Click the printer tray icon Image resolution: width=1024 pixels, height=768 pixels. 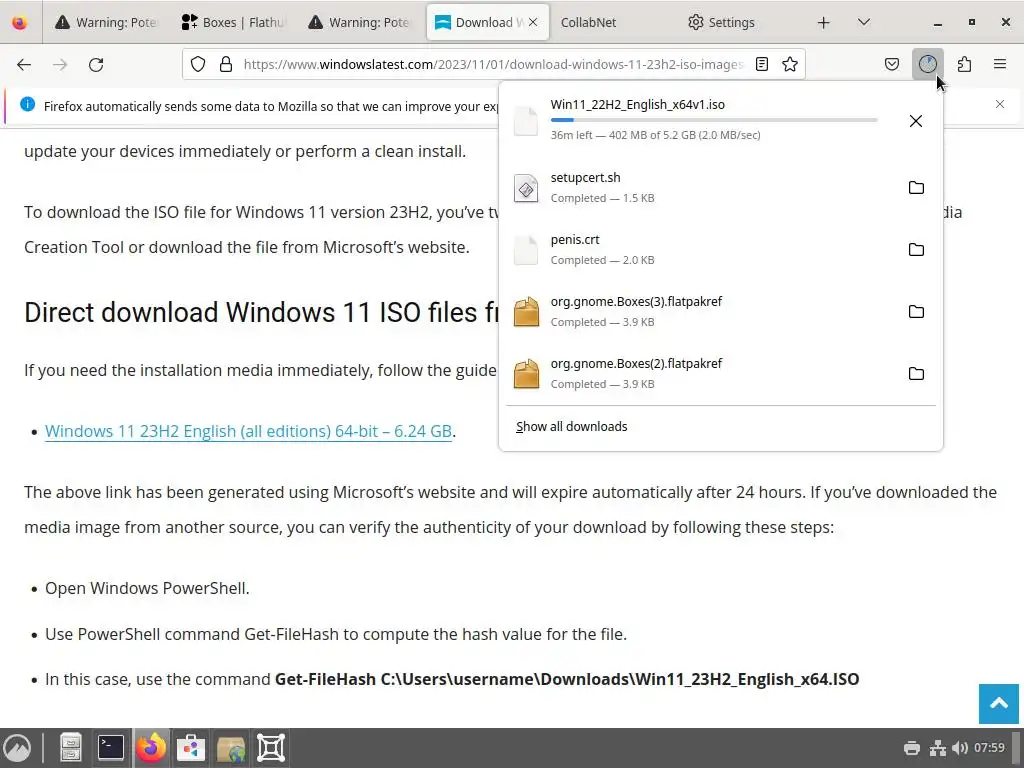912,748
